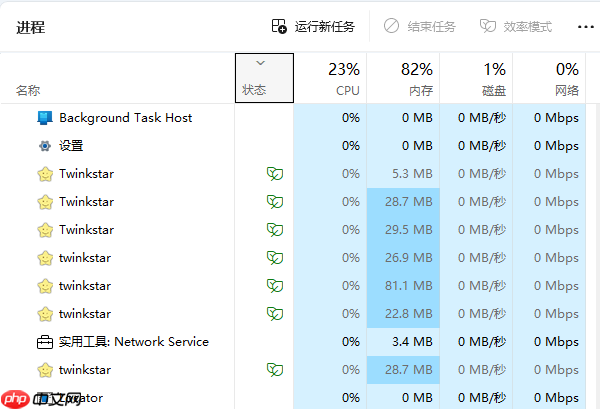Click the Background Task Host process icon
Image resolution: width=600 pixels, height=409 pixels.
45,118
